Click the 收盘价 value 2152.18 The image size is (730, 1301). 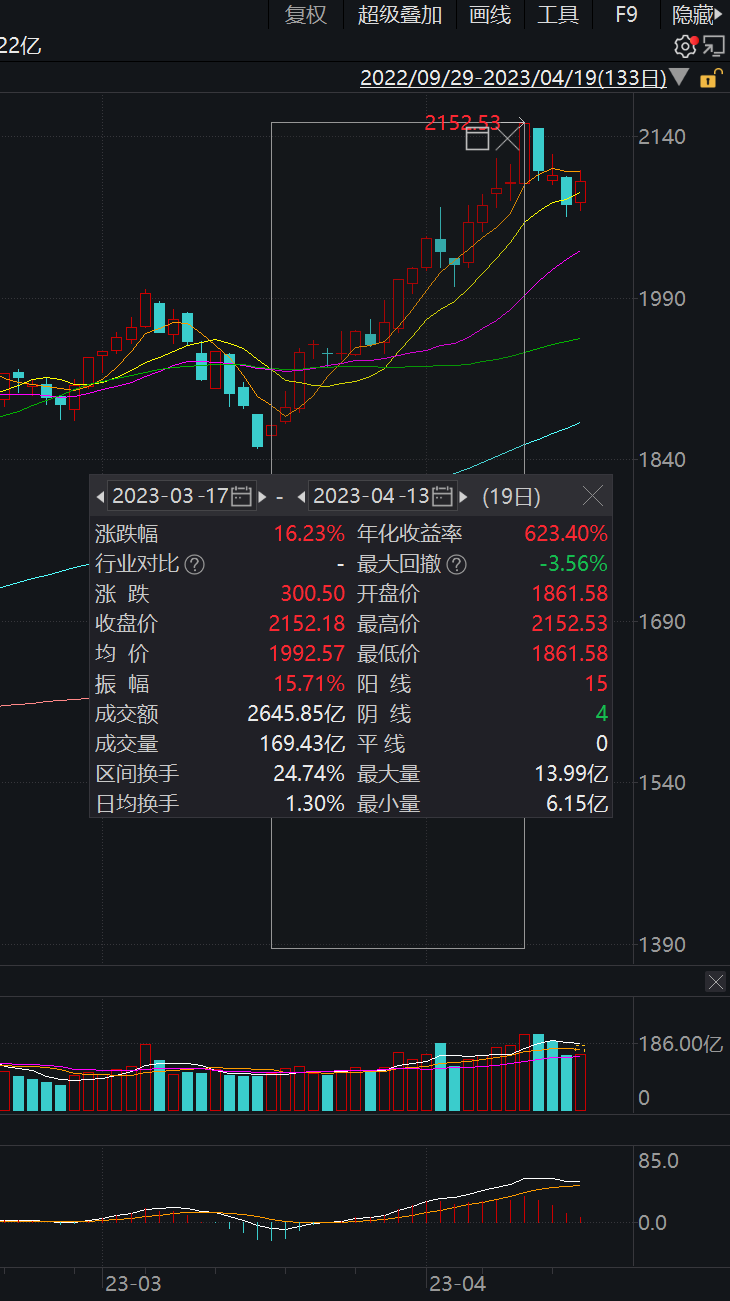[306, 624]
